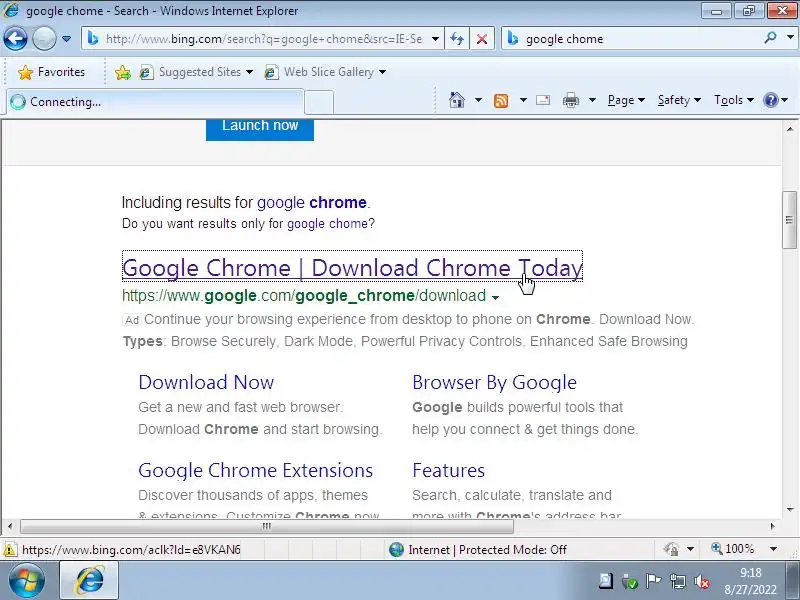Click the network tray icon
Viewport: 800px width, 600px height.
tap(678, 581)
